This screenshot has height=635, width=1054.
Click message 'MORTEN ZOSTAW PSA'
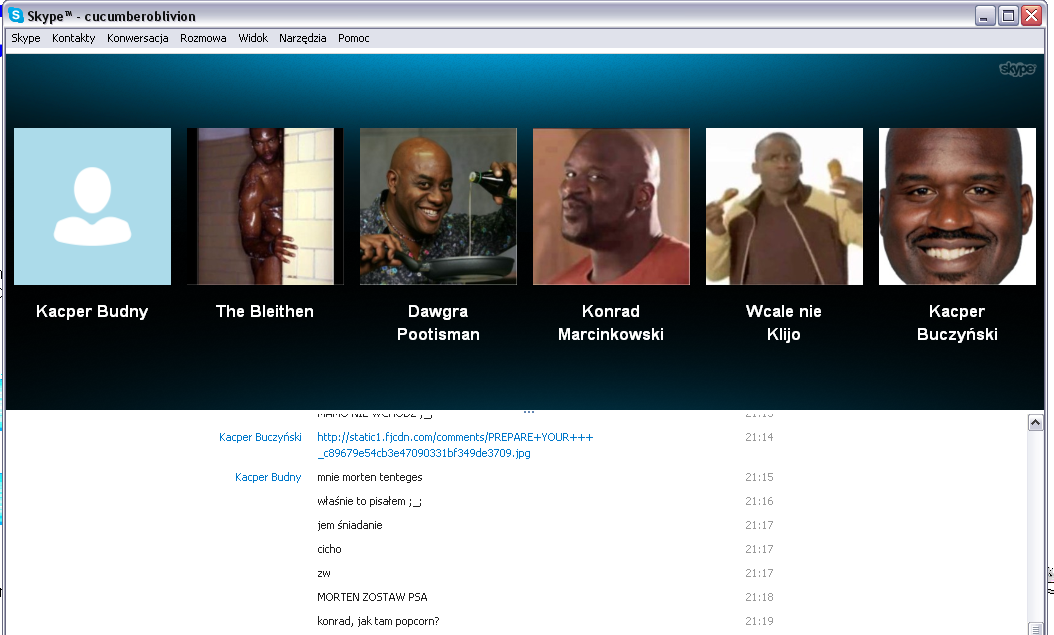(372, 597)
